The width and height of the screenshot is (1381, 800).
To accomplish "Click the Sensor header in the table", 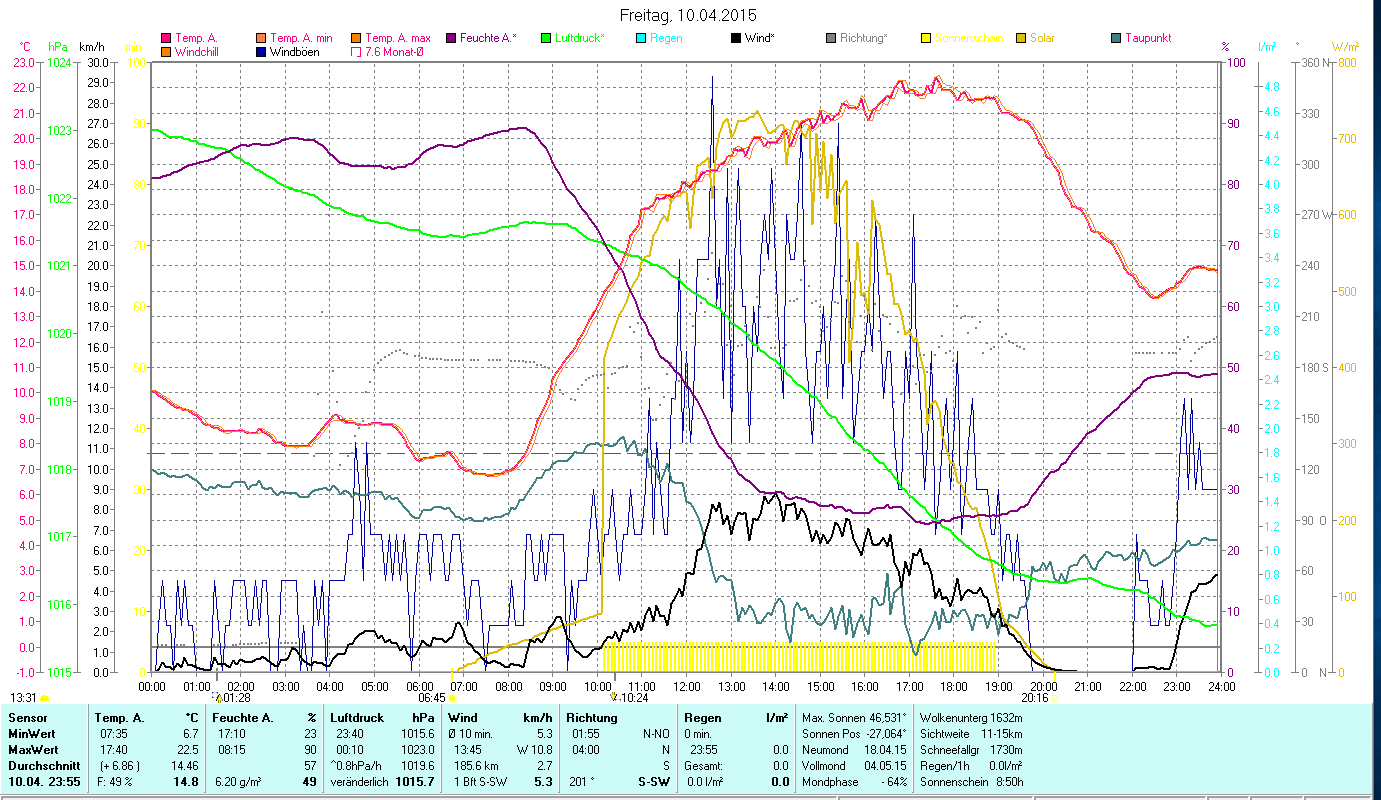I will point(26,718).
